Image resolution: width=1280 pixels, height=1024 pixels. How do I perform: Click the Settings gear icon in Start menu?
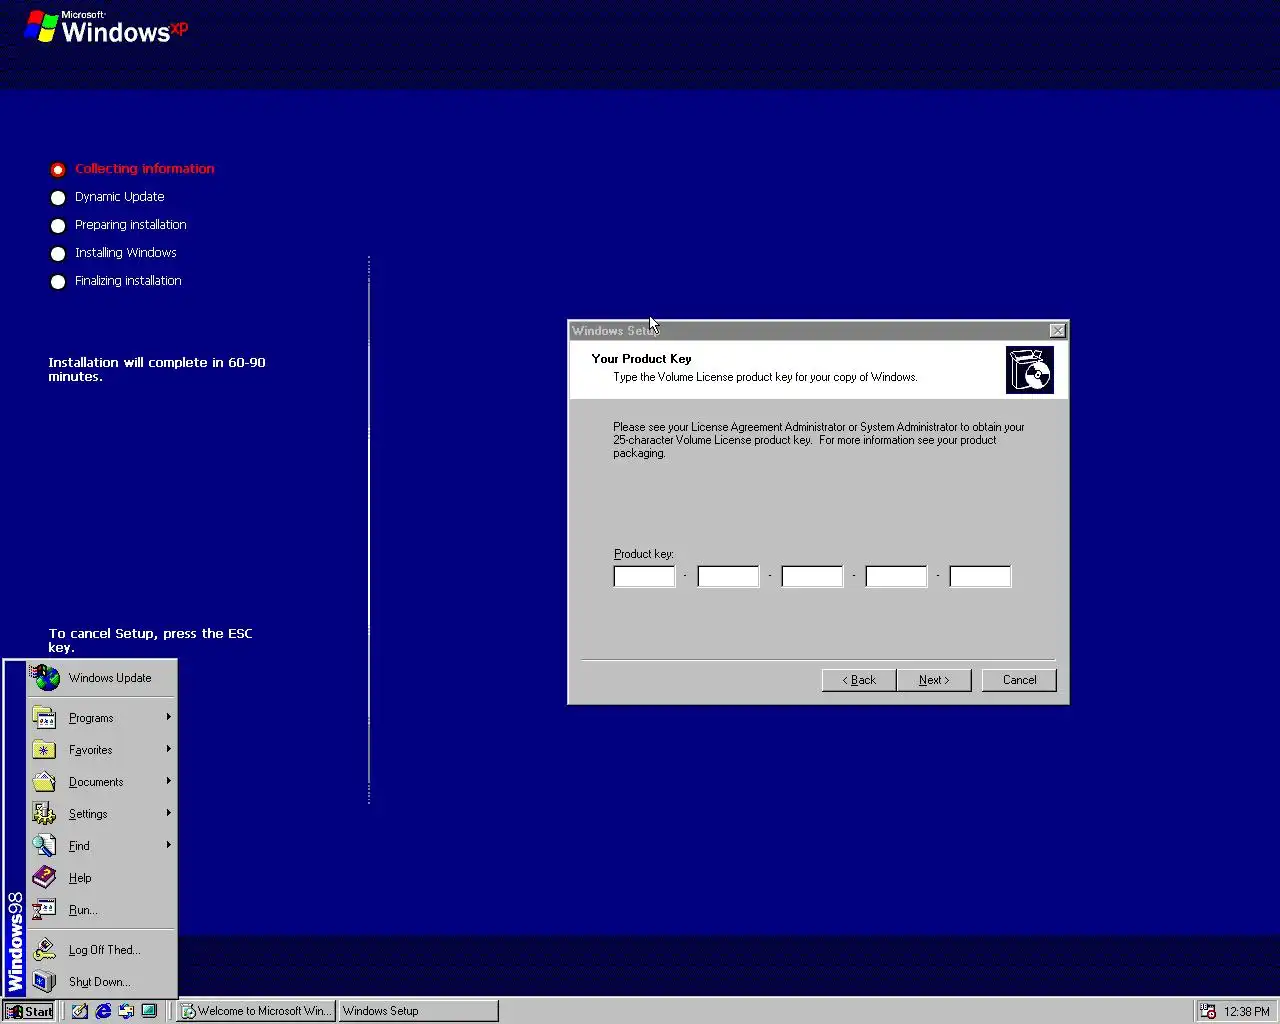[x=44, y=814]
